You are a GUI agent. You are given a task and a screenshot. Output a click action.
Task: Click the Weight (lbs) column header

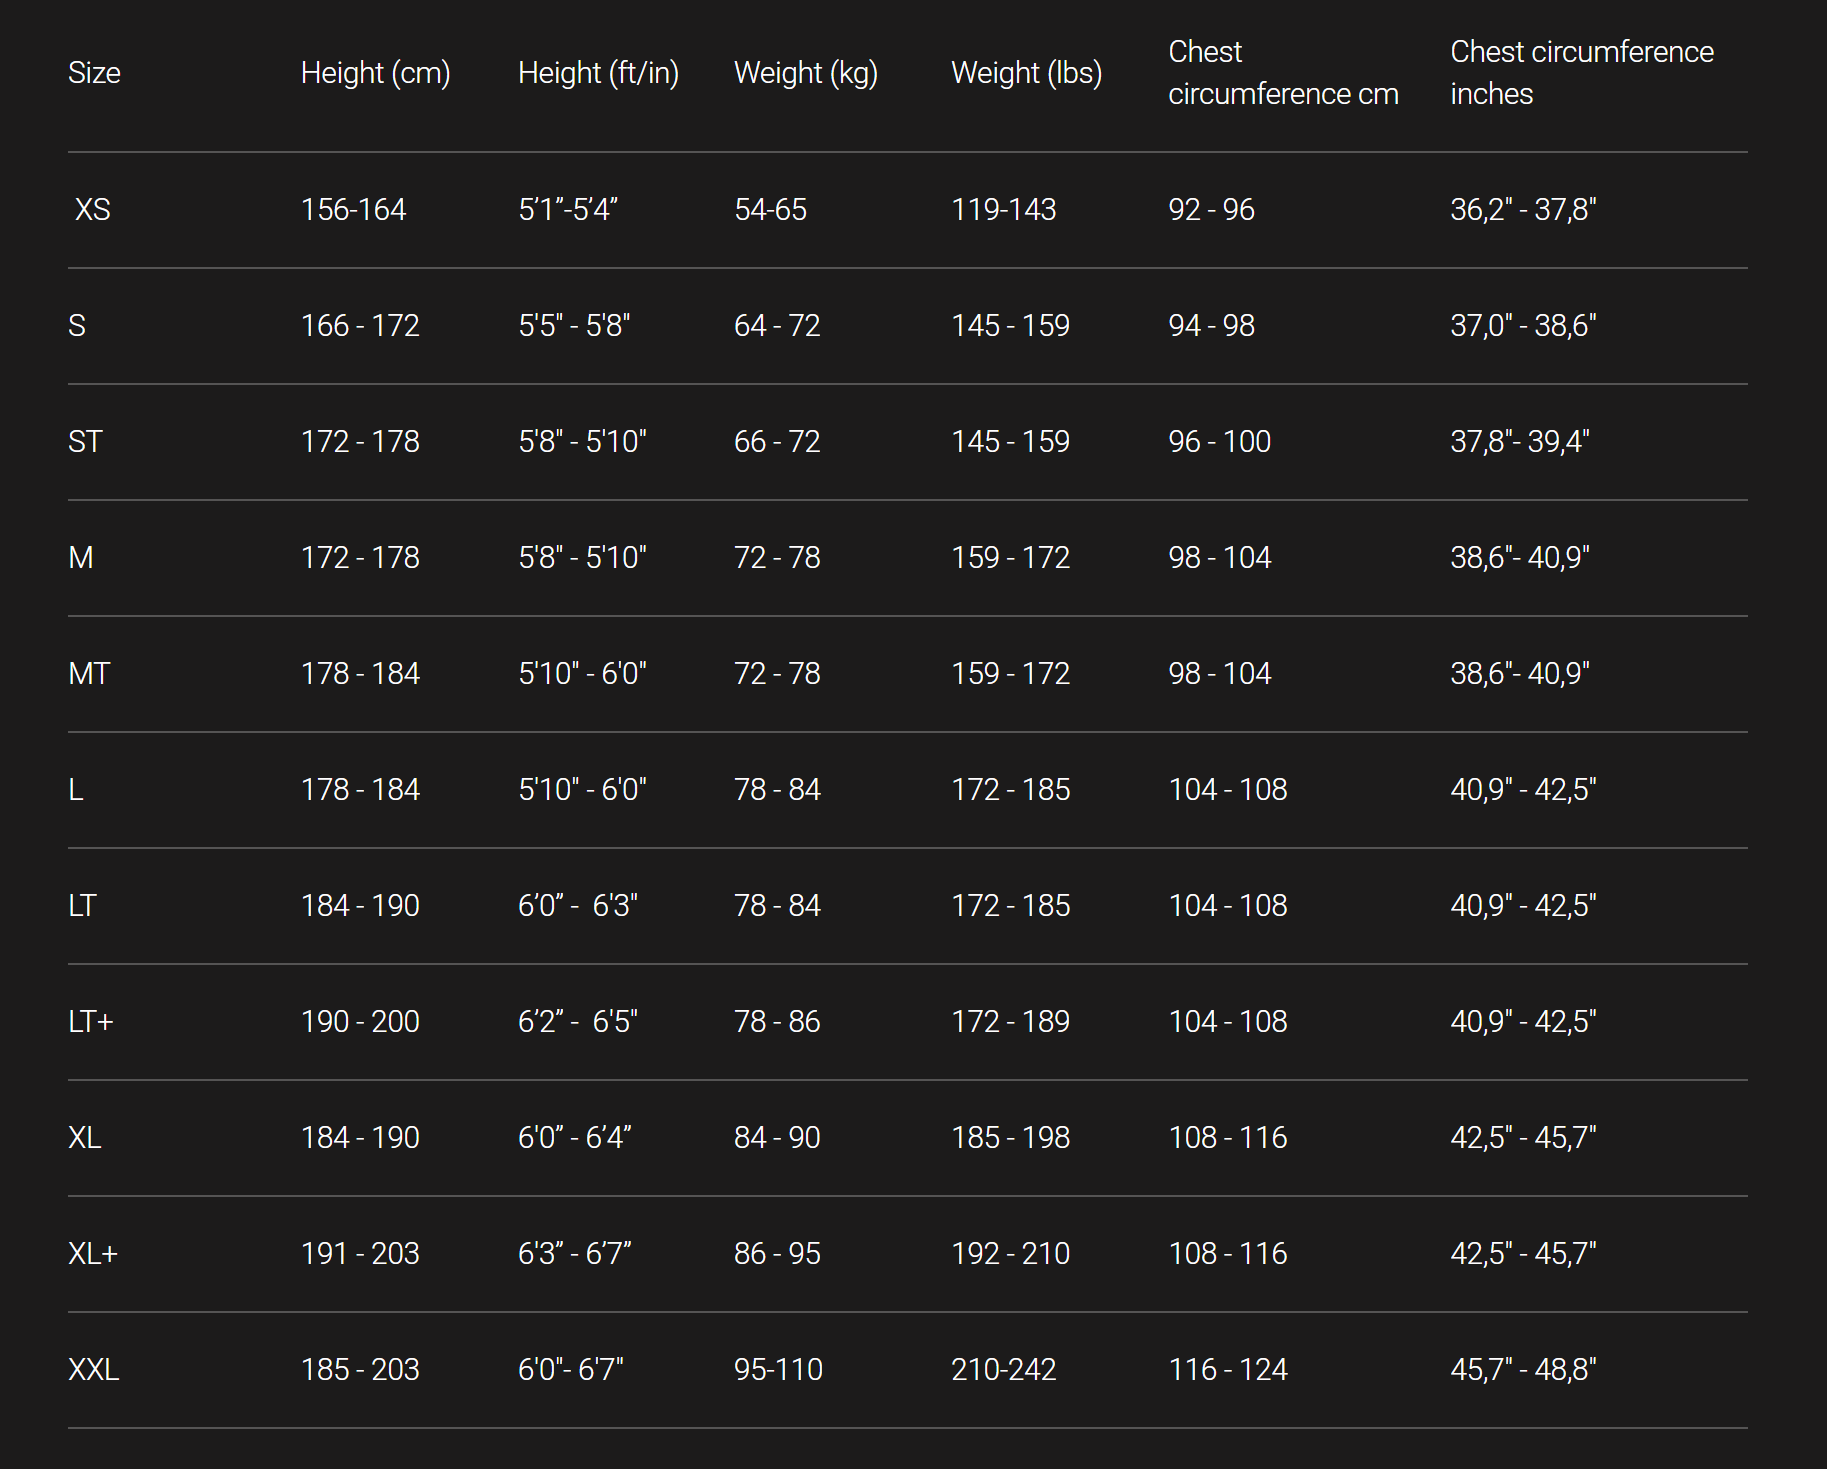[x=1026, y=73]
